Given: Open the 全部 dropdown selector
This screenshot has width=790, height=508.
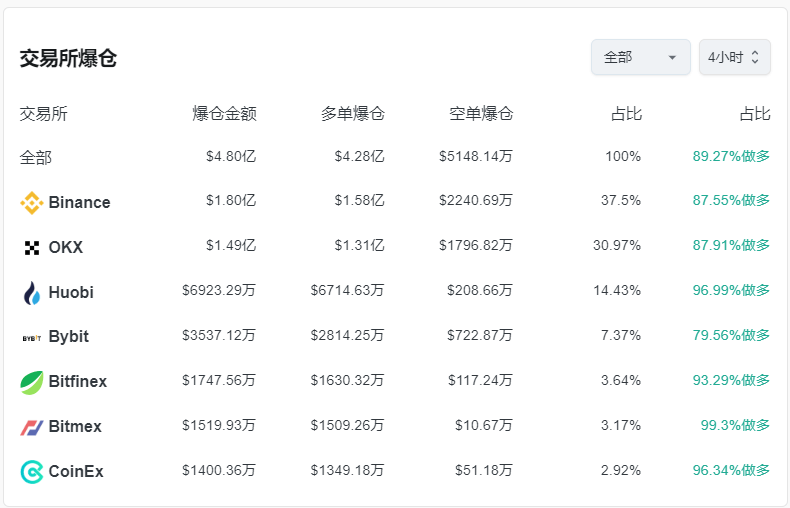Looking at the screenshot, I should [640, 58].
